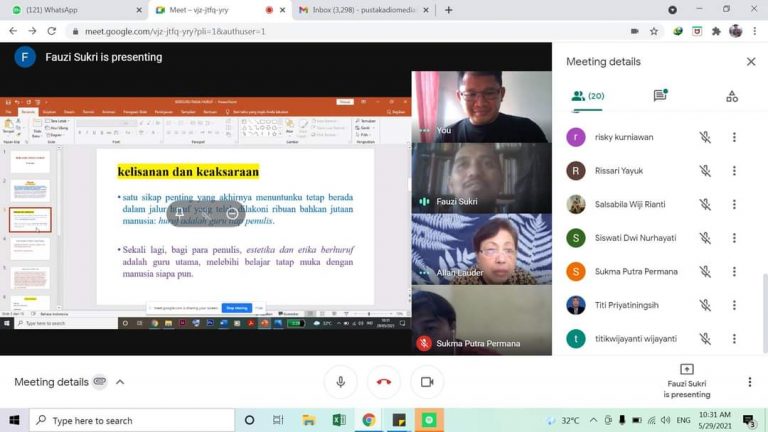Switch to the WhatsApp browser tab

[x=73, y=10]
